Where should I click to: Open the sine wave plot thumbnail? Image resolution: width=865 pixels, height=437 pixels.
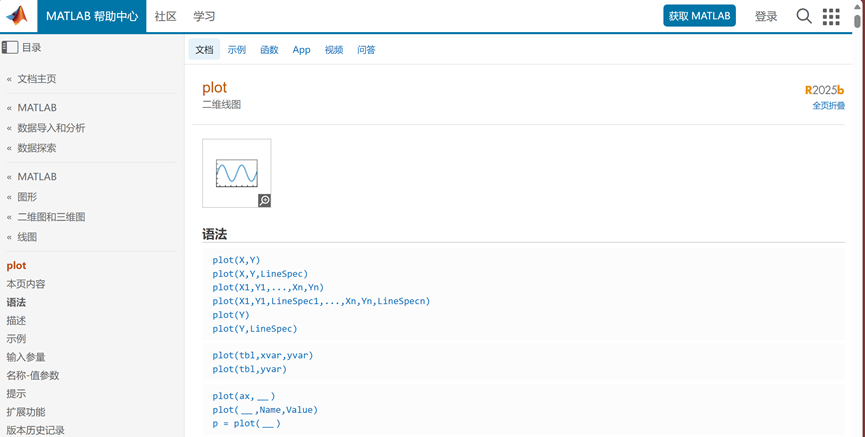(x=237, y=173)
